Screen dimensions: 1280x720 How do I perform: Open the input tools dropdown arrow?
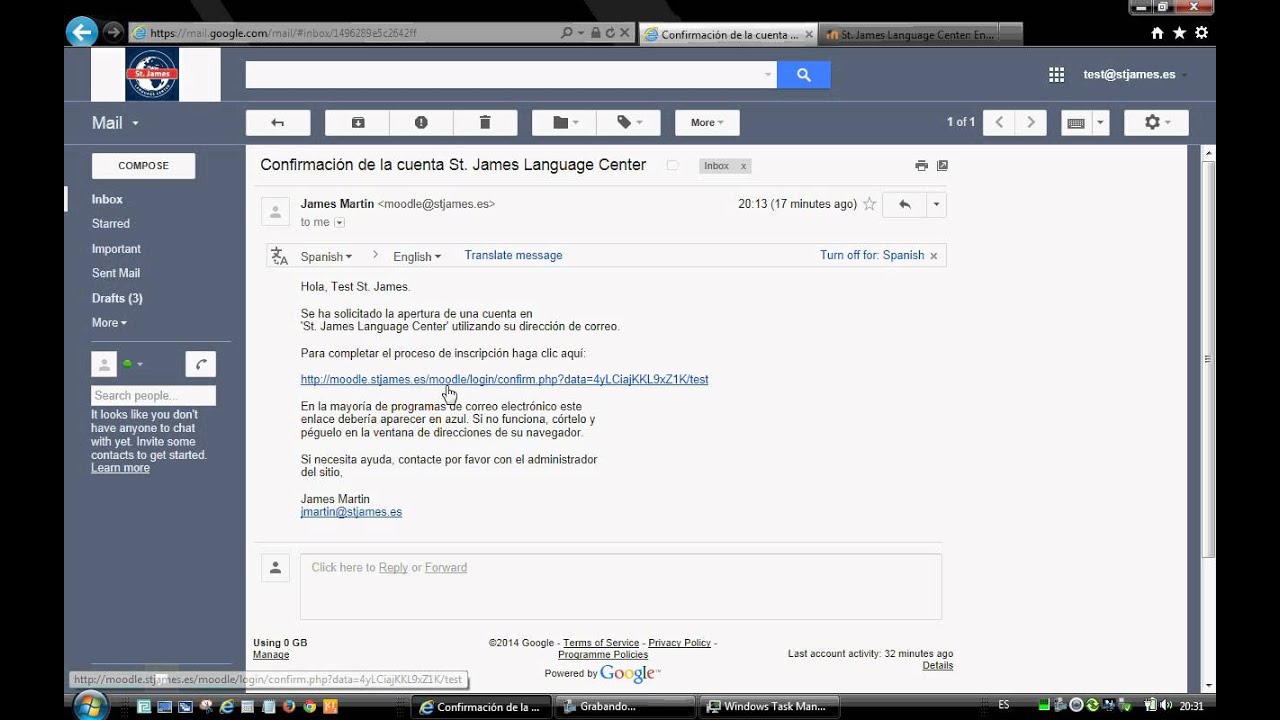[x=1100, y=122]
